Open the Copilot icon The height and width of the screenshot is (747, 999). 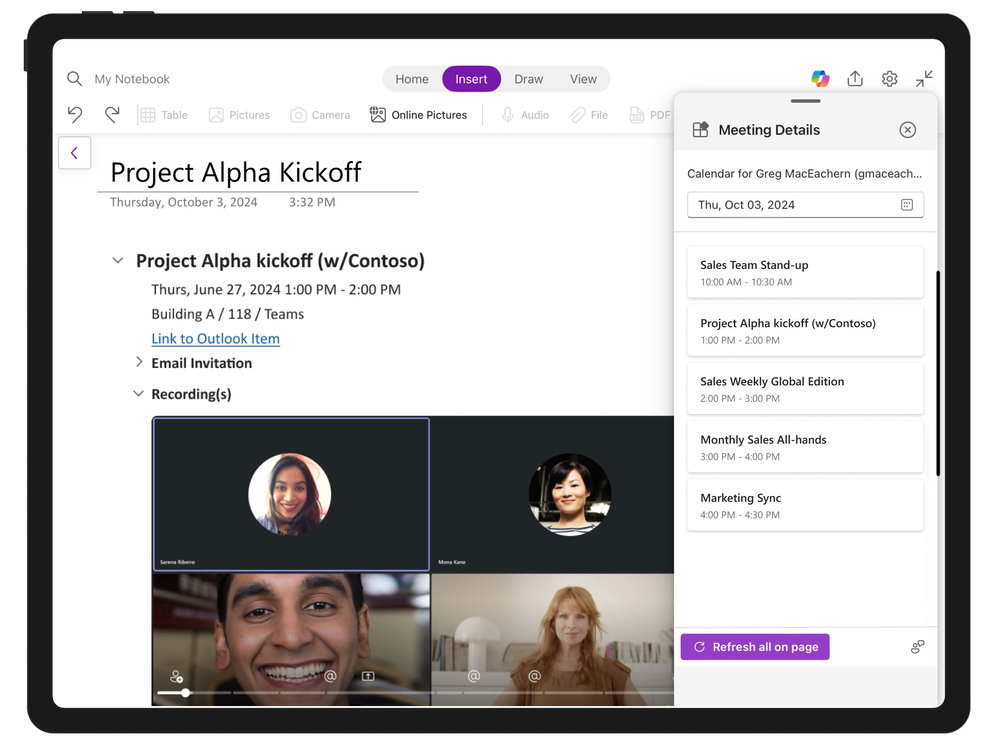[x=820, y=78]
